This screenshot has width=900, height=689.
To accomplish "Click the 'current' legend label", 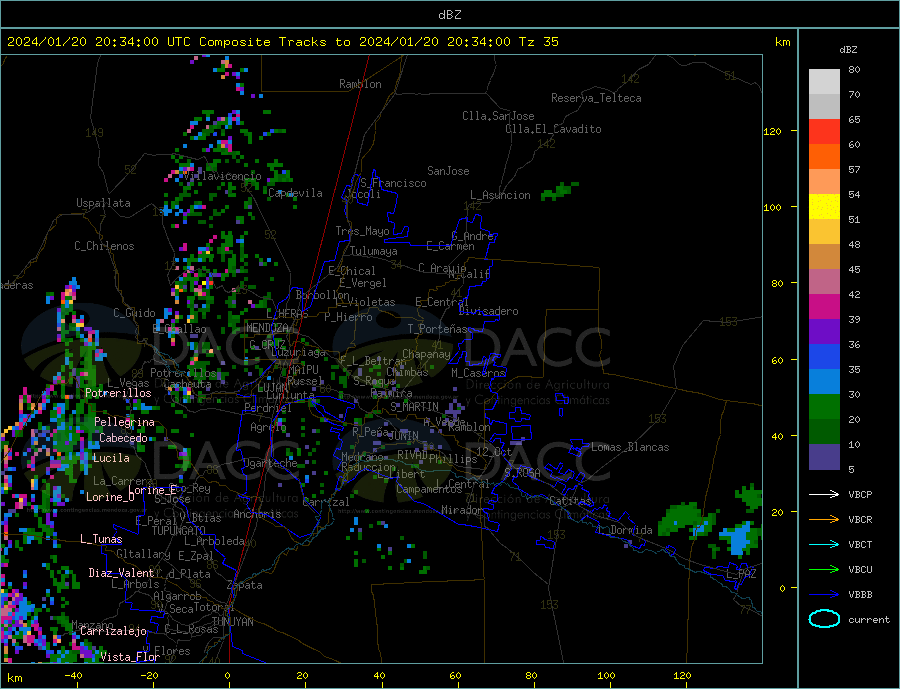I will click(869, 620).
